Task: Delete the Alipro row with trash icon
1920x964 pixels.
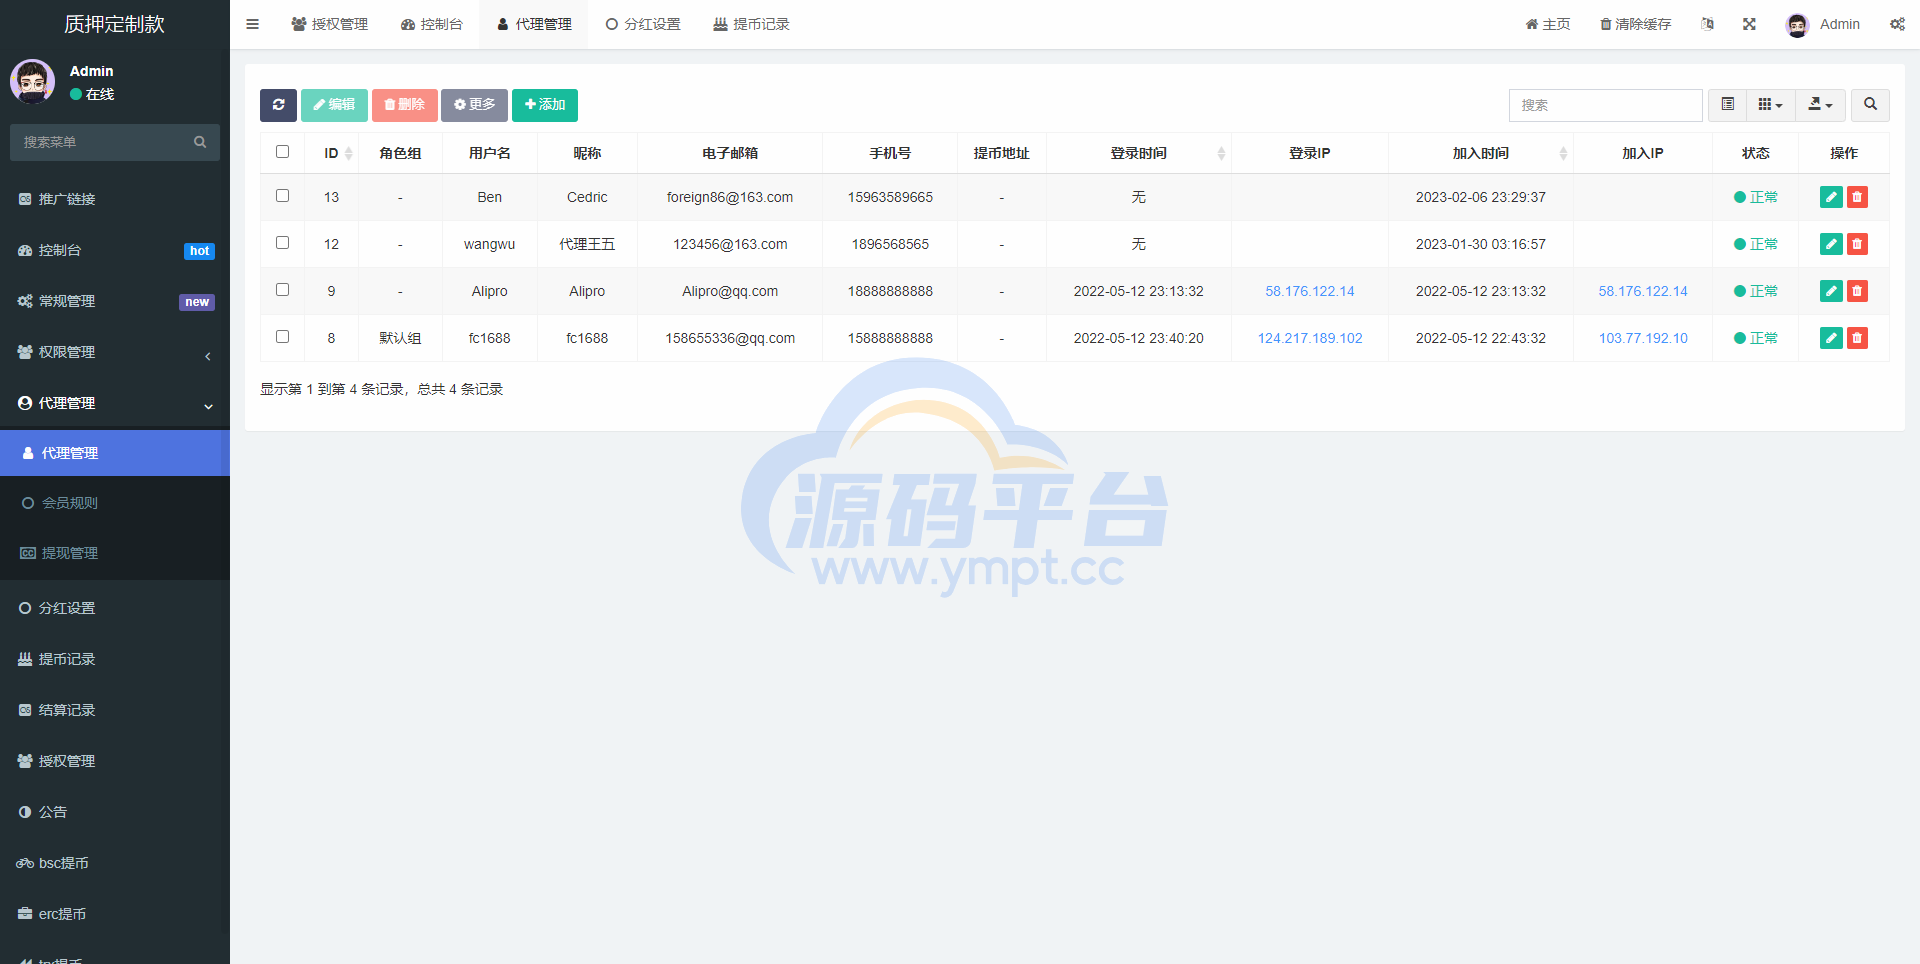Action: pos(1857,291)
